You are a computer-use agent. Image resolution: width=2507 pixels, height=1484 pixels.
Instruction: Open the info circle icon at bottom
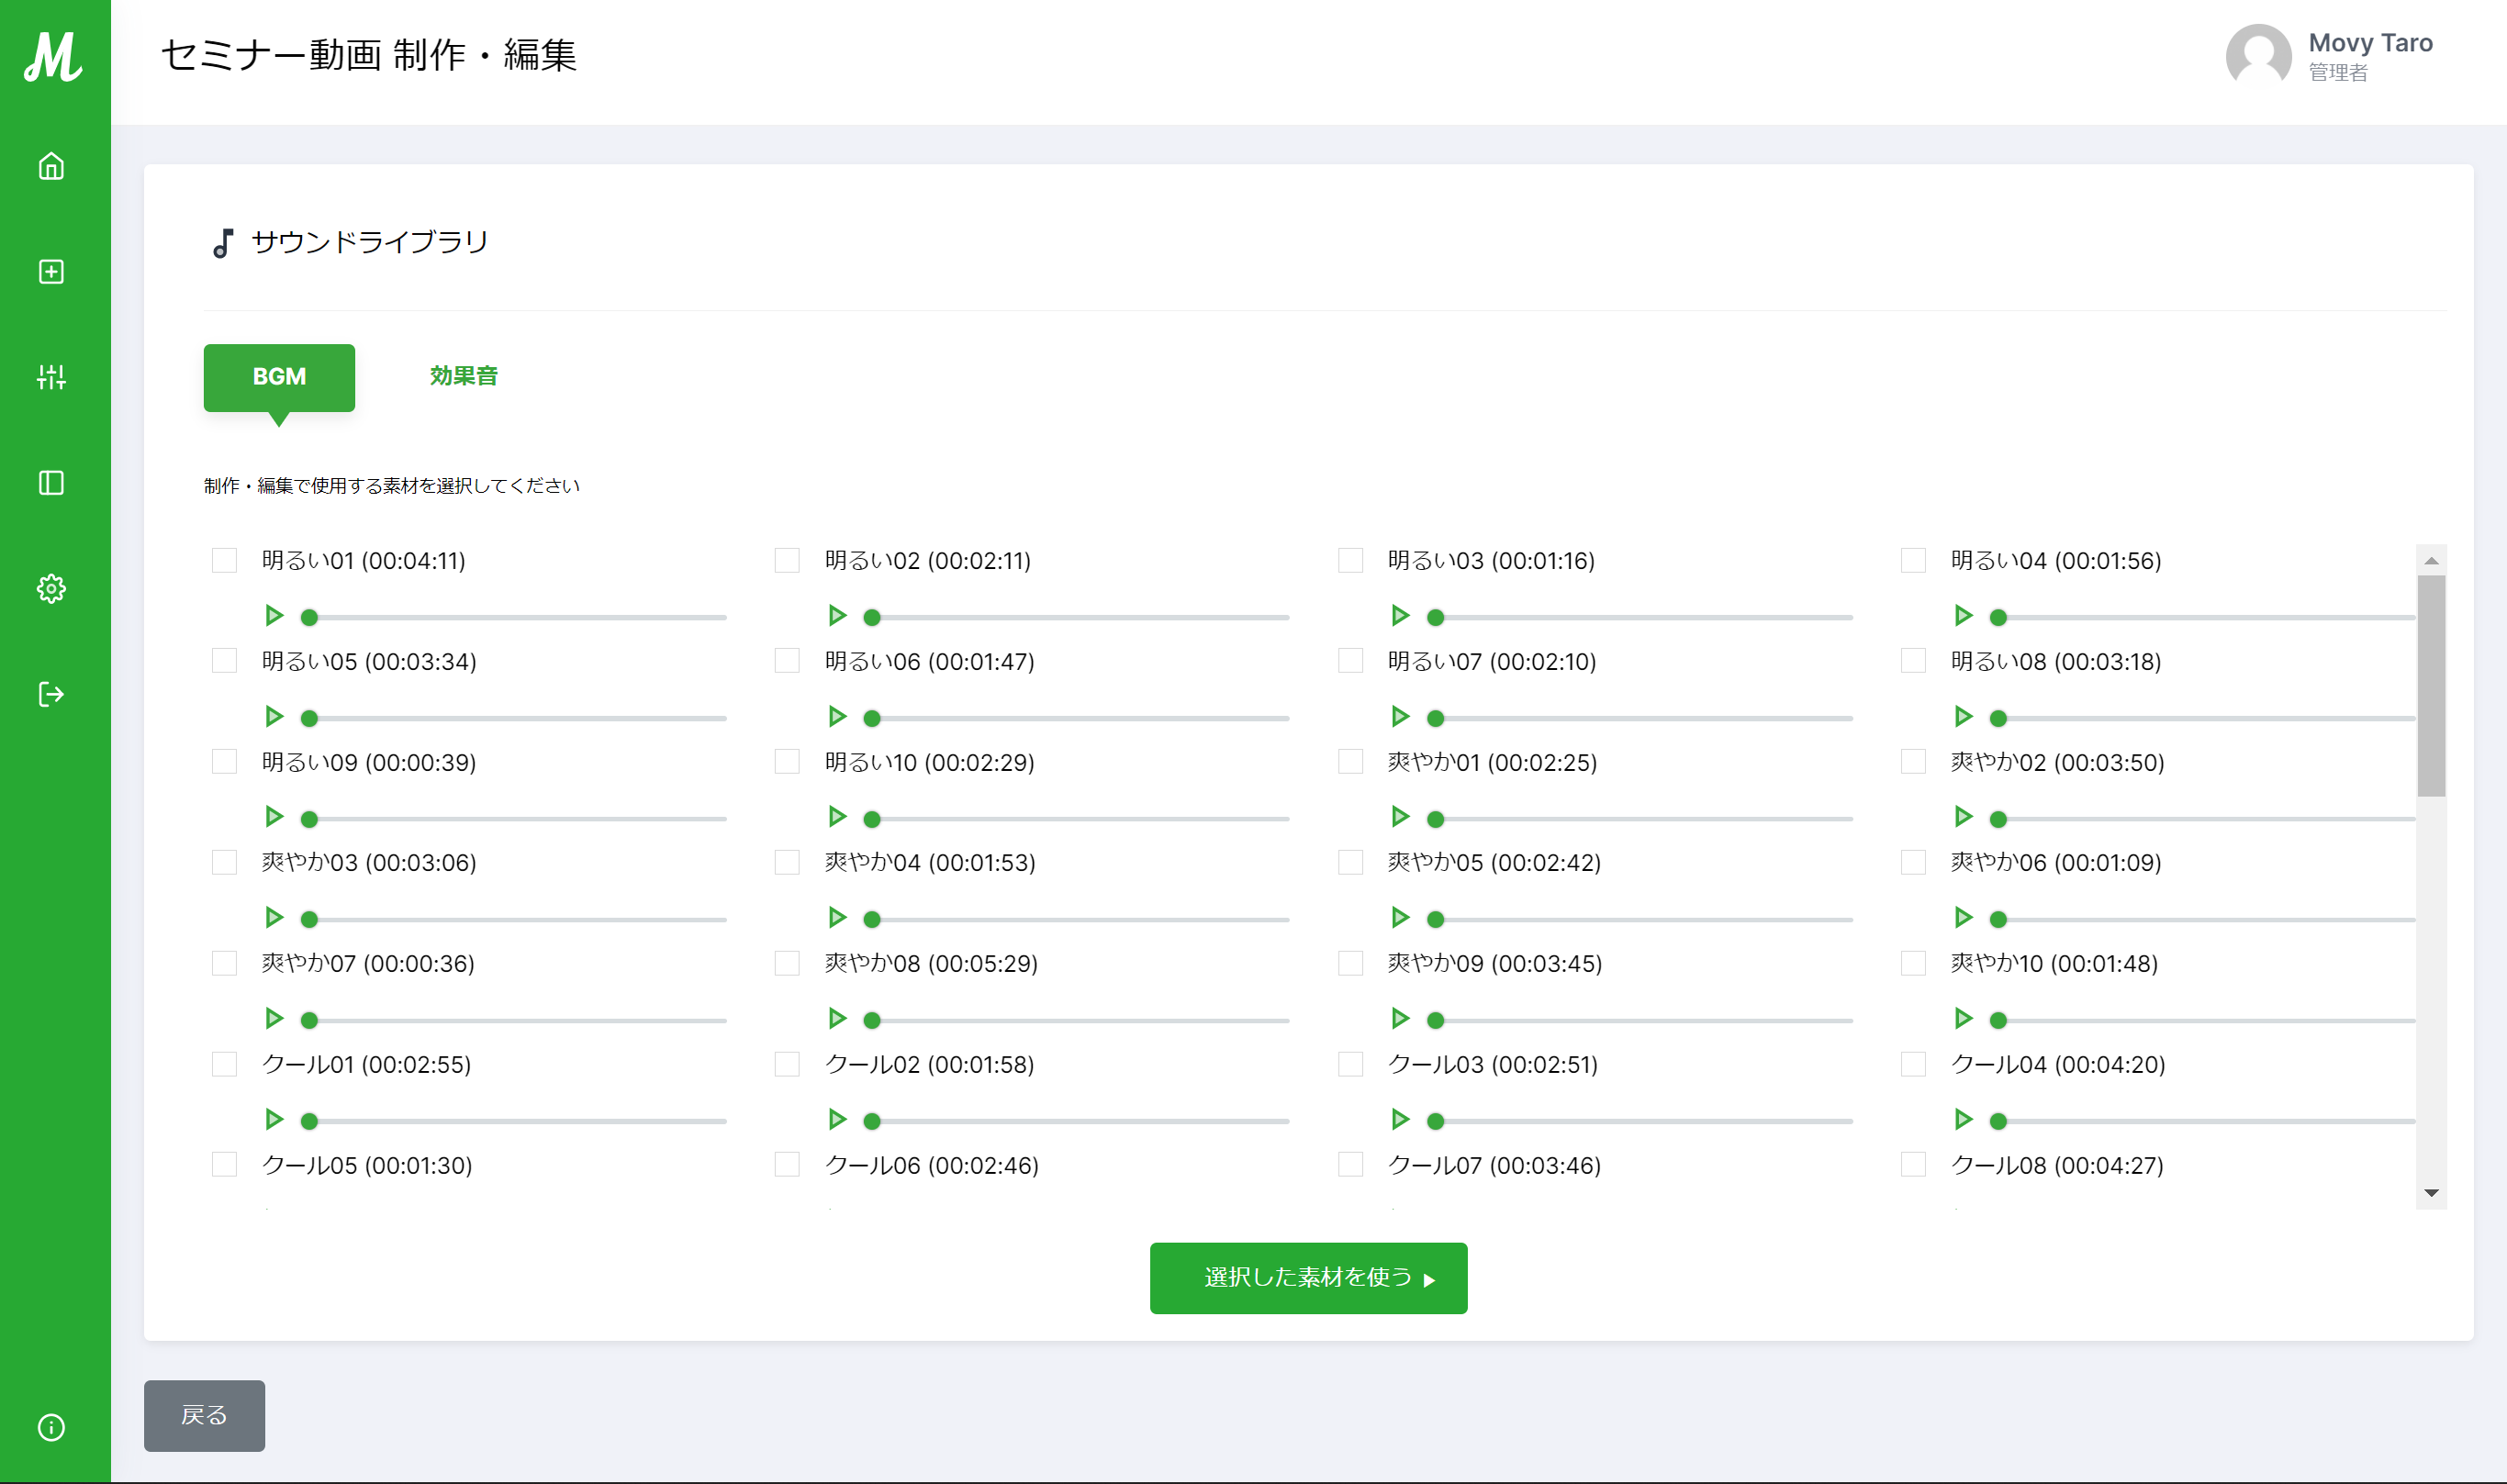point(51,1427)
